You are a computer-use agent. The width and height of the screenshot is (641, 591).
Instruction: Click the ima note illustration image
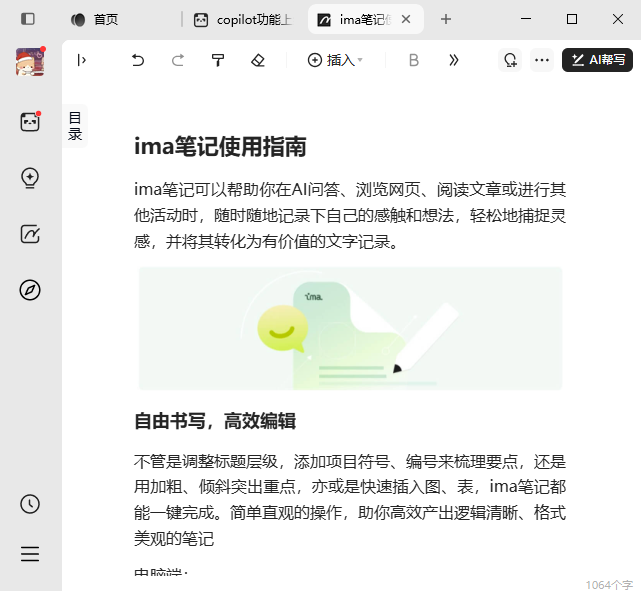point(350,328)
